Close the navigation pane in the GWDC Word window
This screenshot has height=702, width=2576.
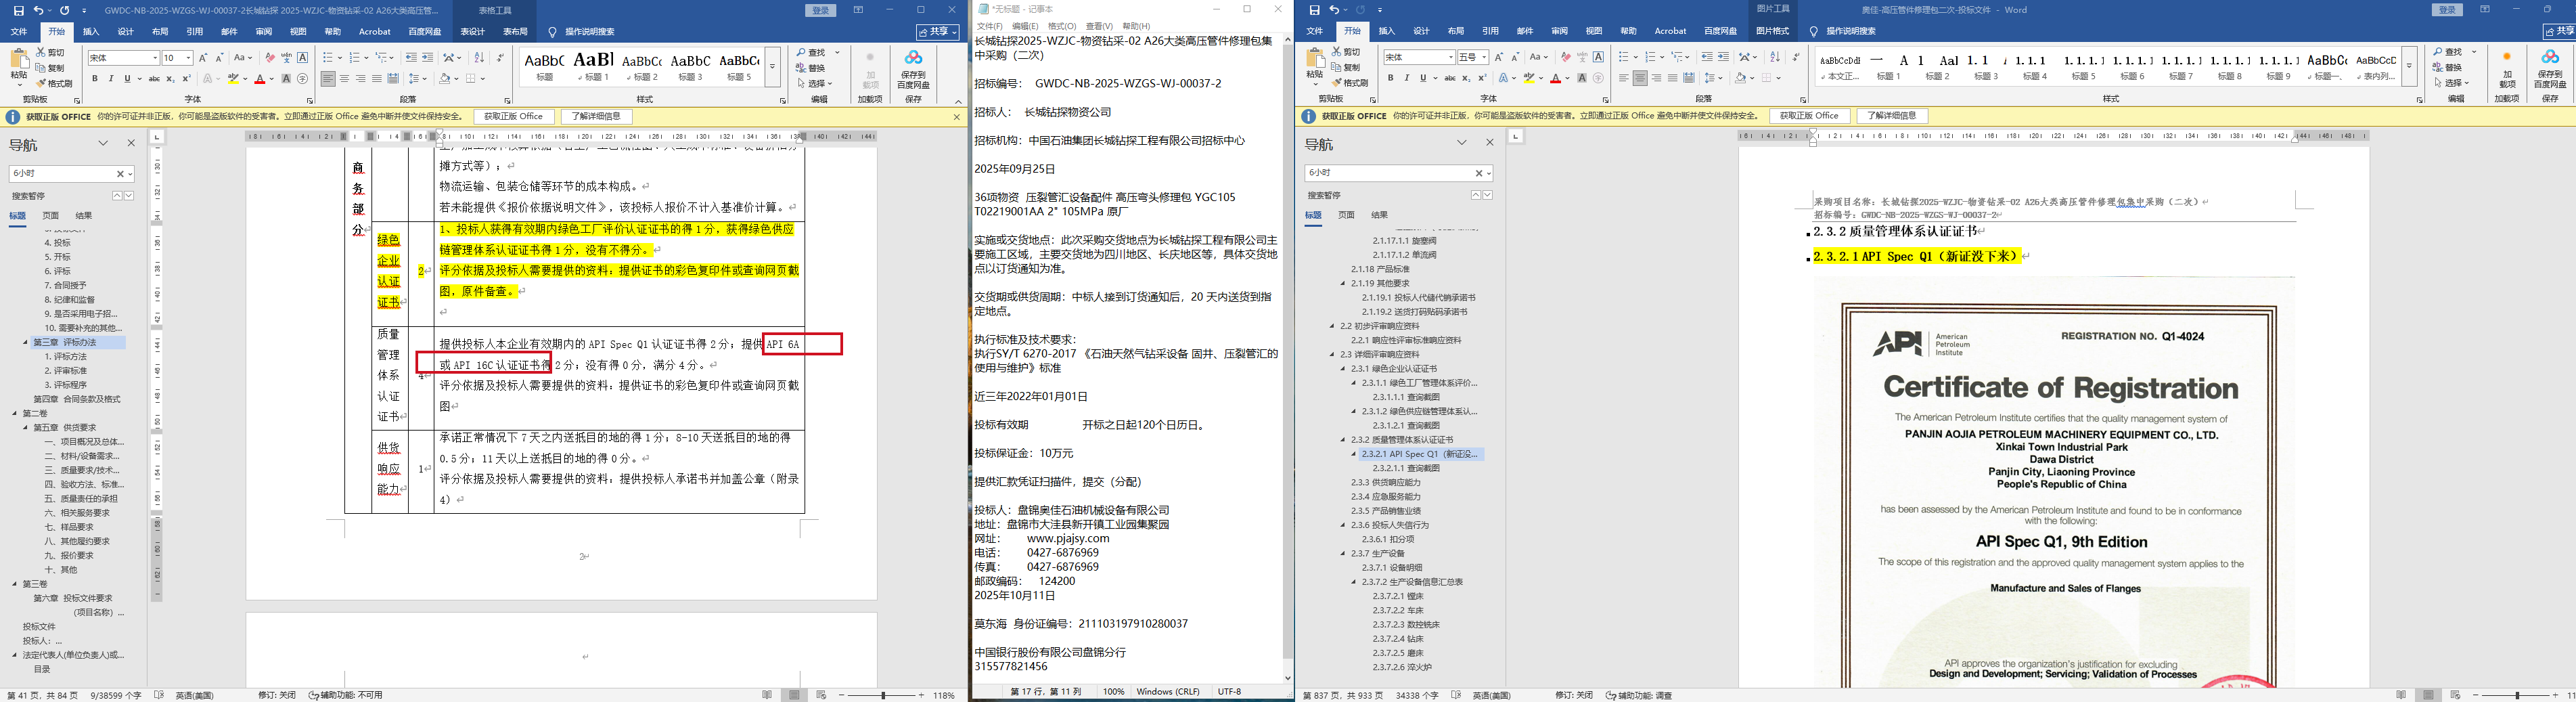[x=131, y=143]
